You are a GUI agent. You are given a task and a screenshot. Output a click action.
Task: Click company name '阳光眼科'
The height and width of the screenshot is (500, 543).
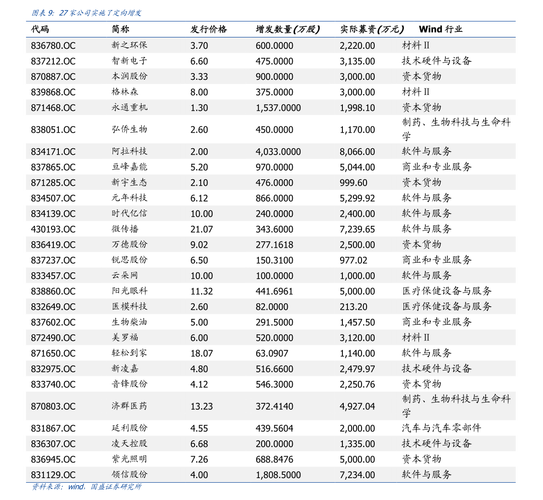pos(129,291)
